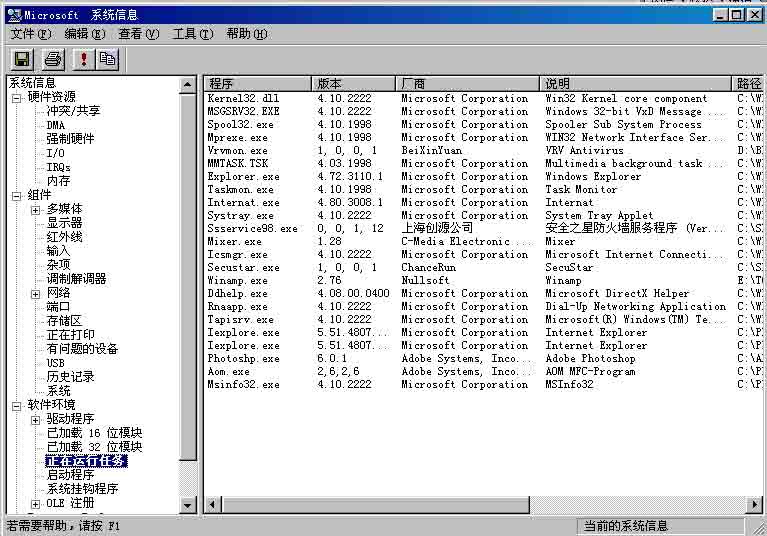Select 红外线 in the tree
Image resolution: width=767 pixels, height=536 pixels.
coord(65,237)
